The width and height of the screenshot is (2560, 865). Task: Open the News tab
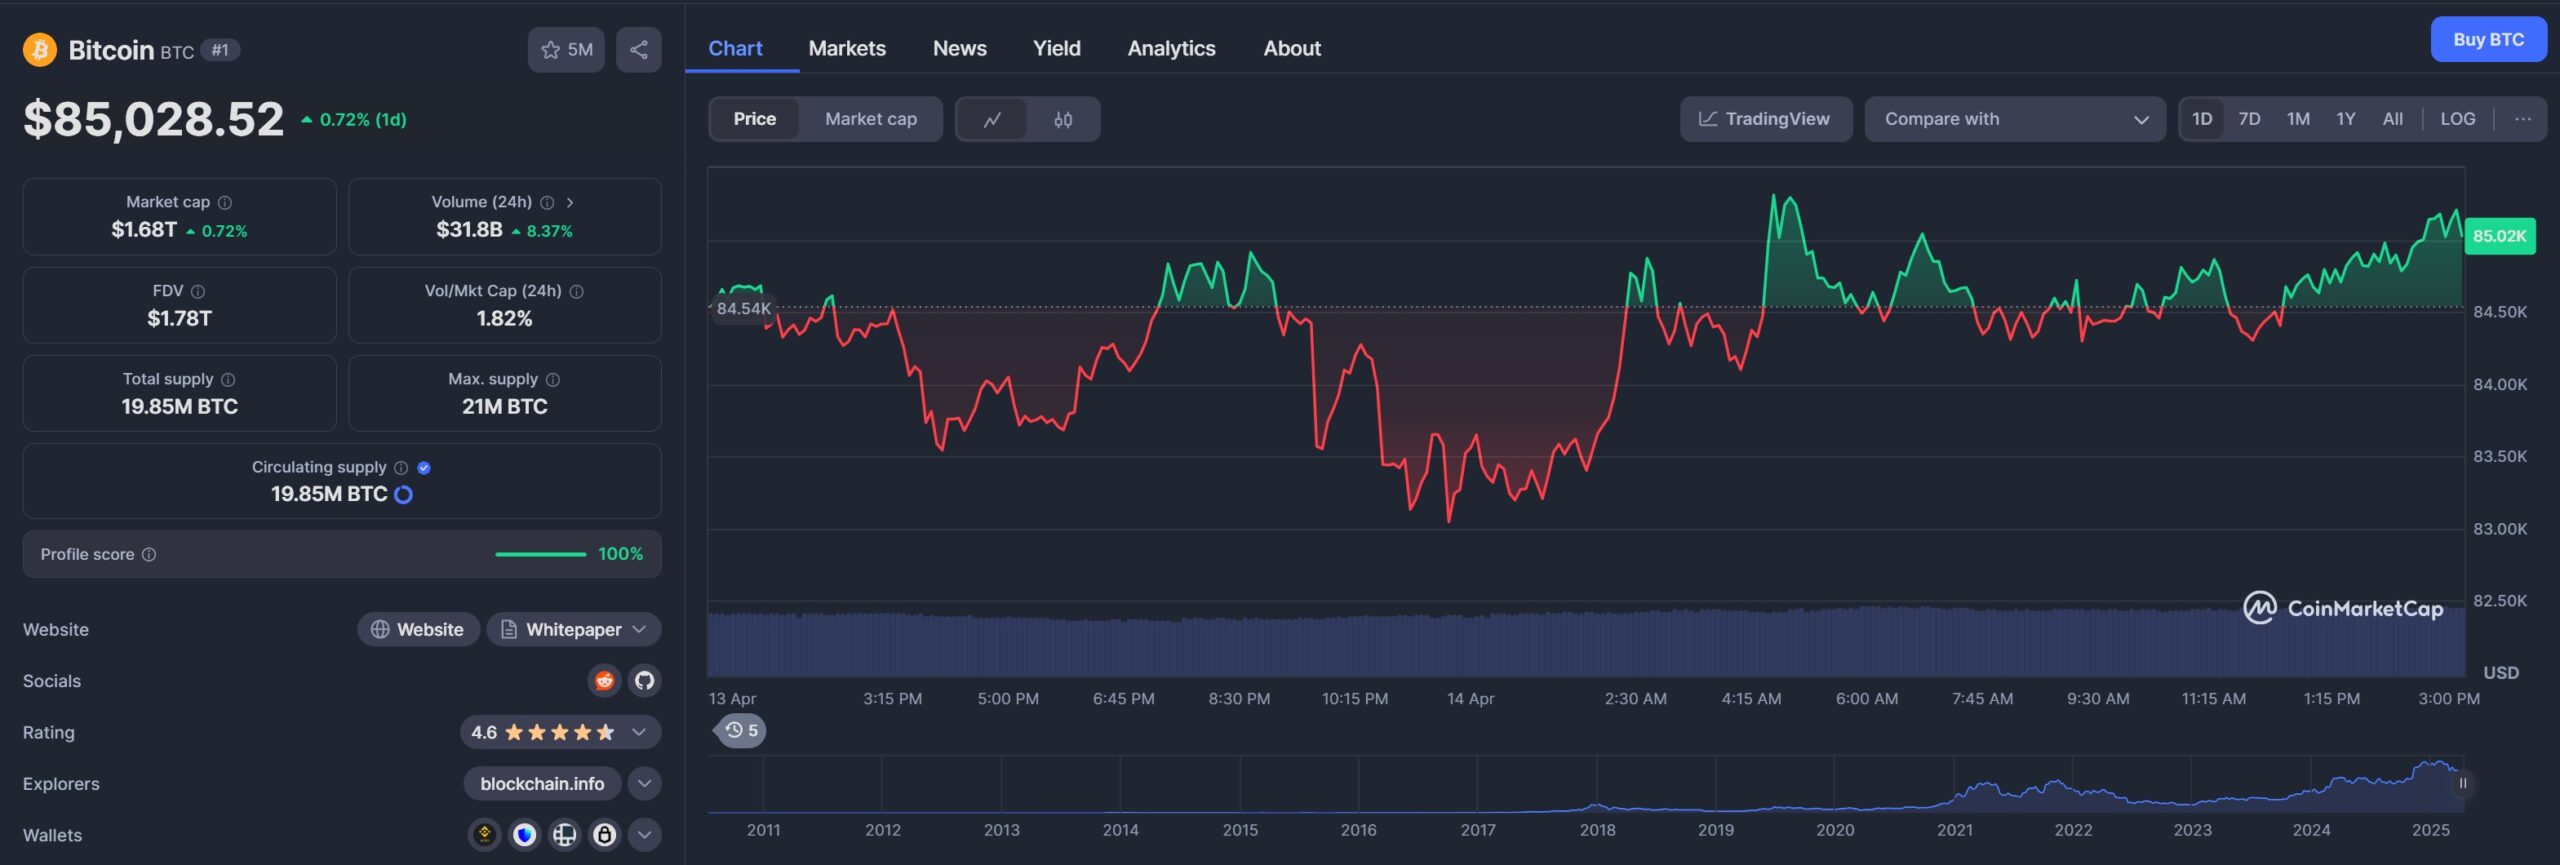click(x=960, y=48)
